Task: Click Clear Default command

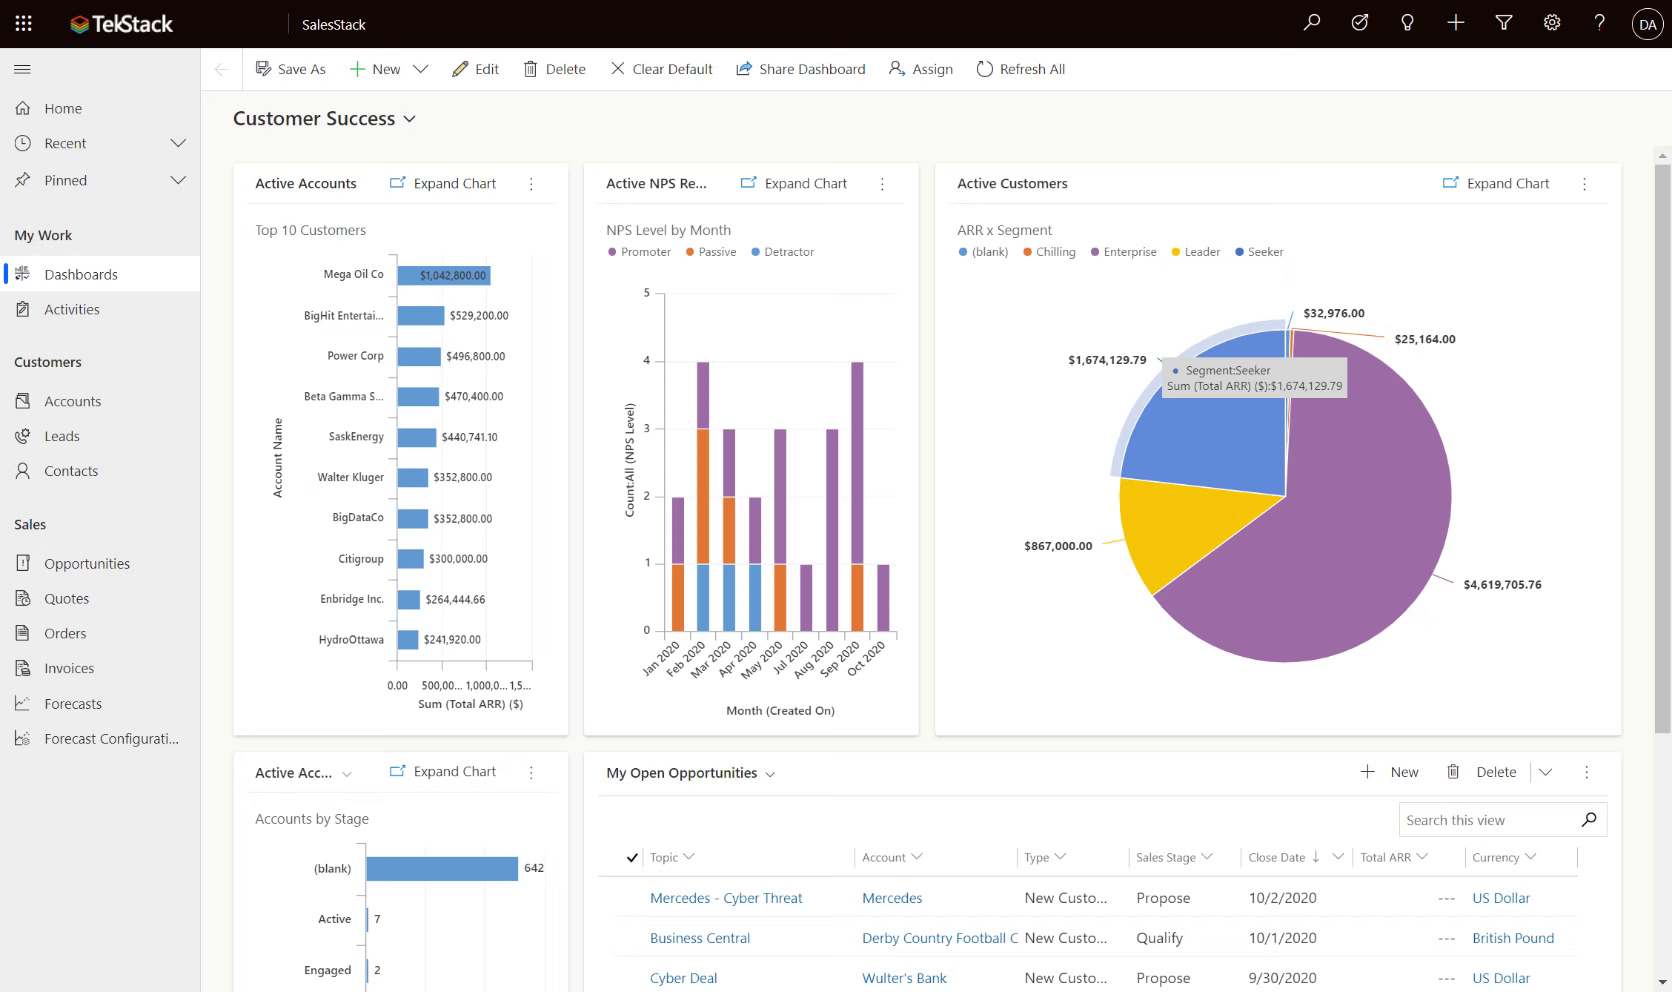Action: [x=662, y=69]
